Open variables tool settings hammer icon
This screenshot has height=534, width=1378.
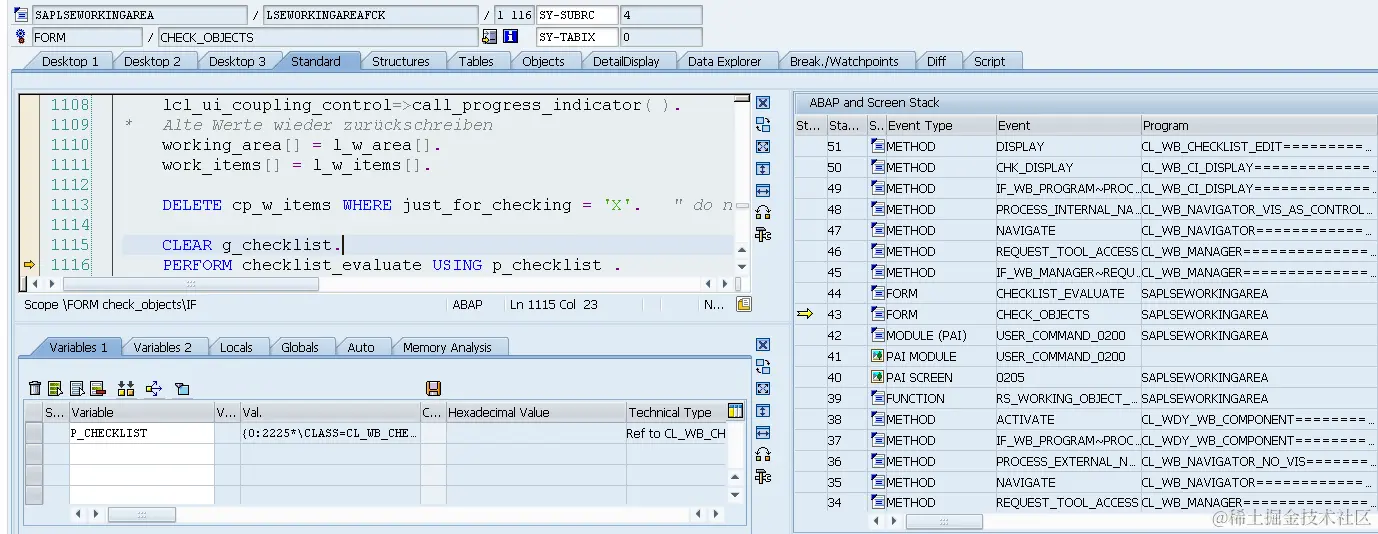pyautogui.click(x=763, y=477)
